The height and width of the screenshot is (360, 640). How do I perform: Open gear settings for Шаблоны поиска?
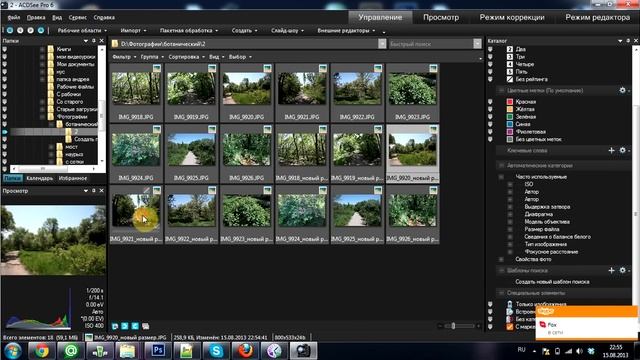pos(622,270)
